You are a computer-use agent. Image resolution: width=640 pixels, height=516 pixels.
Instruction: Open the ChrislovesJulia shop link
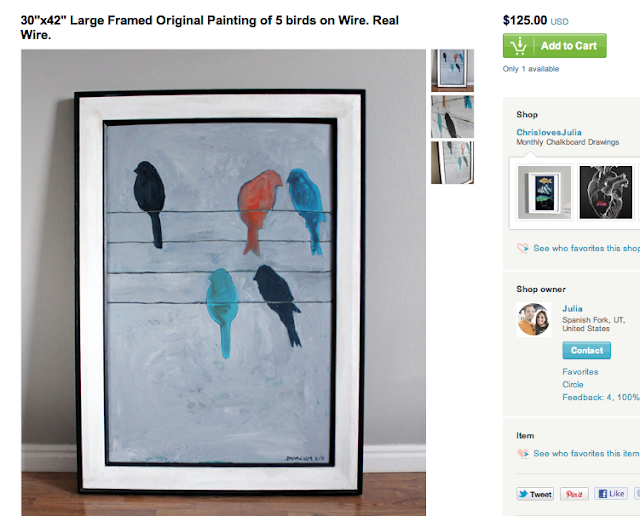tap(549, 132)
